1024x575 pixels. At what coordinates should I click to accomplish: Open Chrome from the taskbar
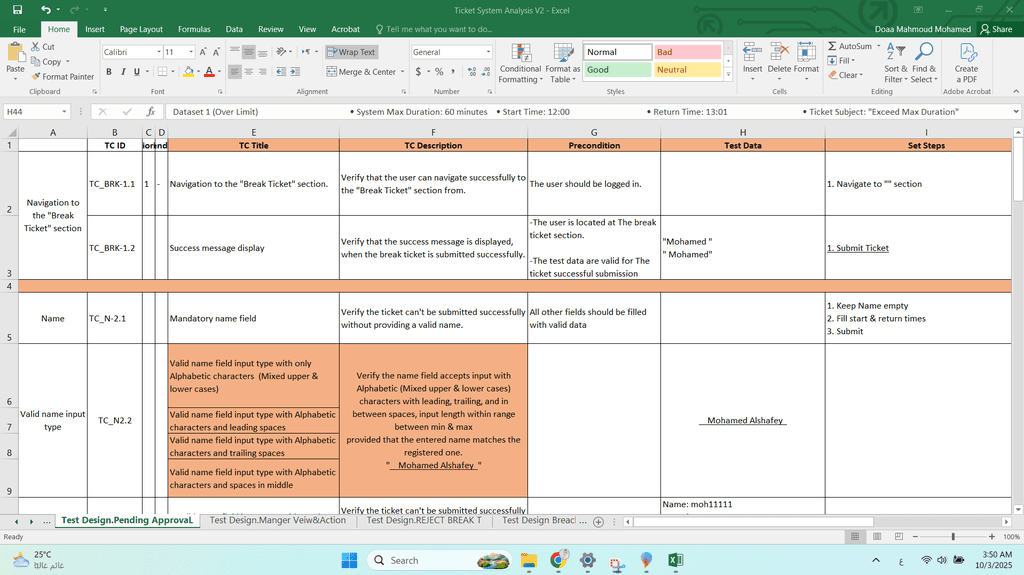click(558, 560)
